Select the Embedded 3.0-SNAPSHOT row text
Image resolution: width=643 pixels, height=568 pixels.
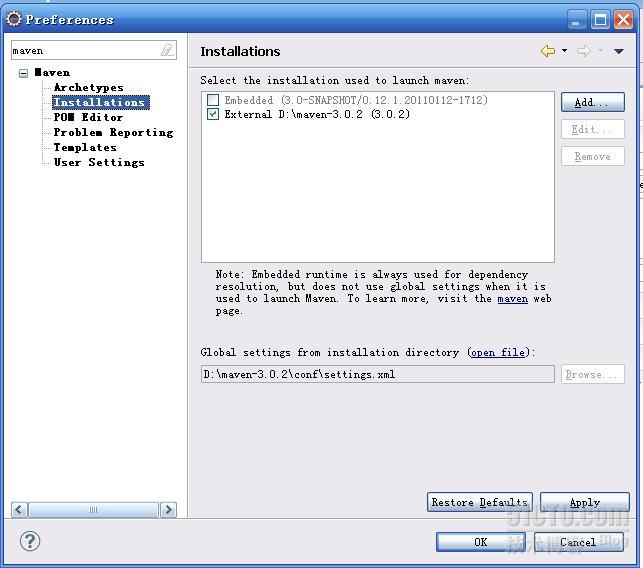pyautogui.click(x=356, y=100)
